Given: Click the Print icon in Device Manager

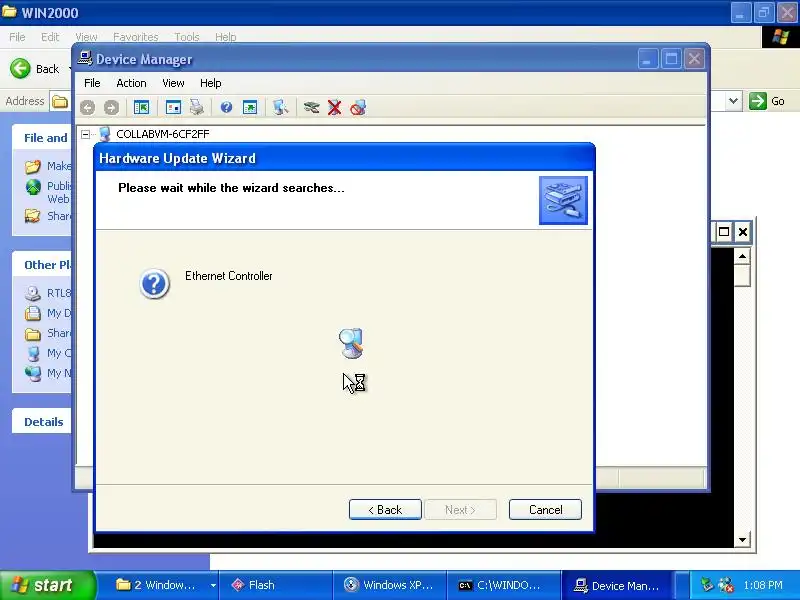Looking at the screenshot, I should click(x=197, y=108).
